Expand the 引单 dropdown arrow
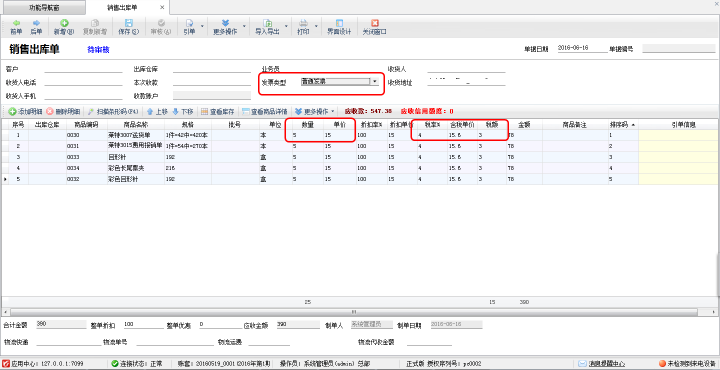 click(202, 26)
